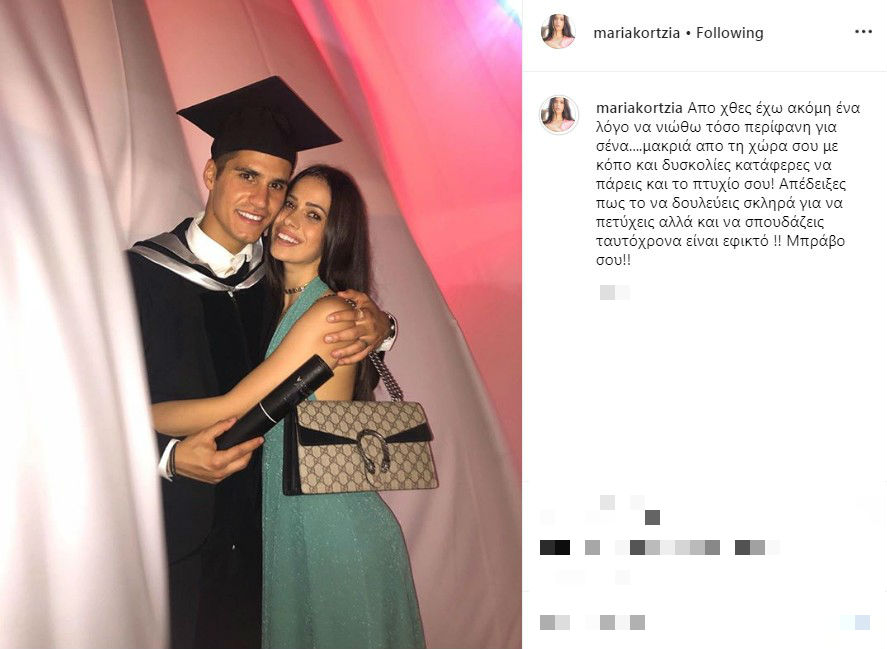The width and height of the screenshot is (887, 649).
Task: Click the avatar beside the caption
Action: (559, 115)
